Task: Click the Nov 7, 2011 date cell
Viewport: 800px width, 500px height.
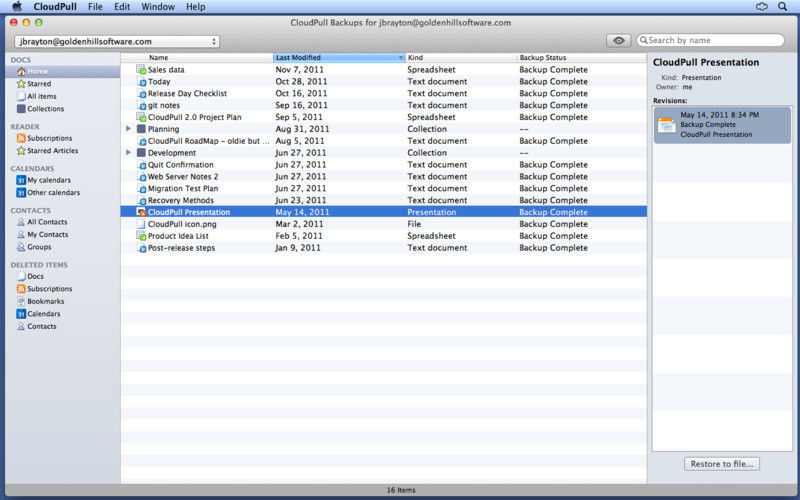Action: pos(299,69)
